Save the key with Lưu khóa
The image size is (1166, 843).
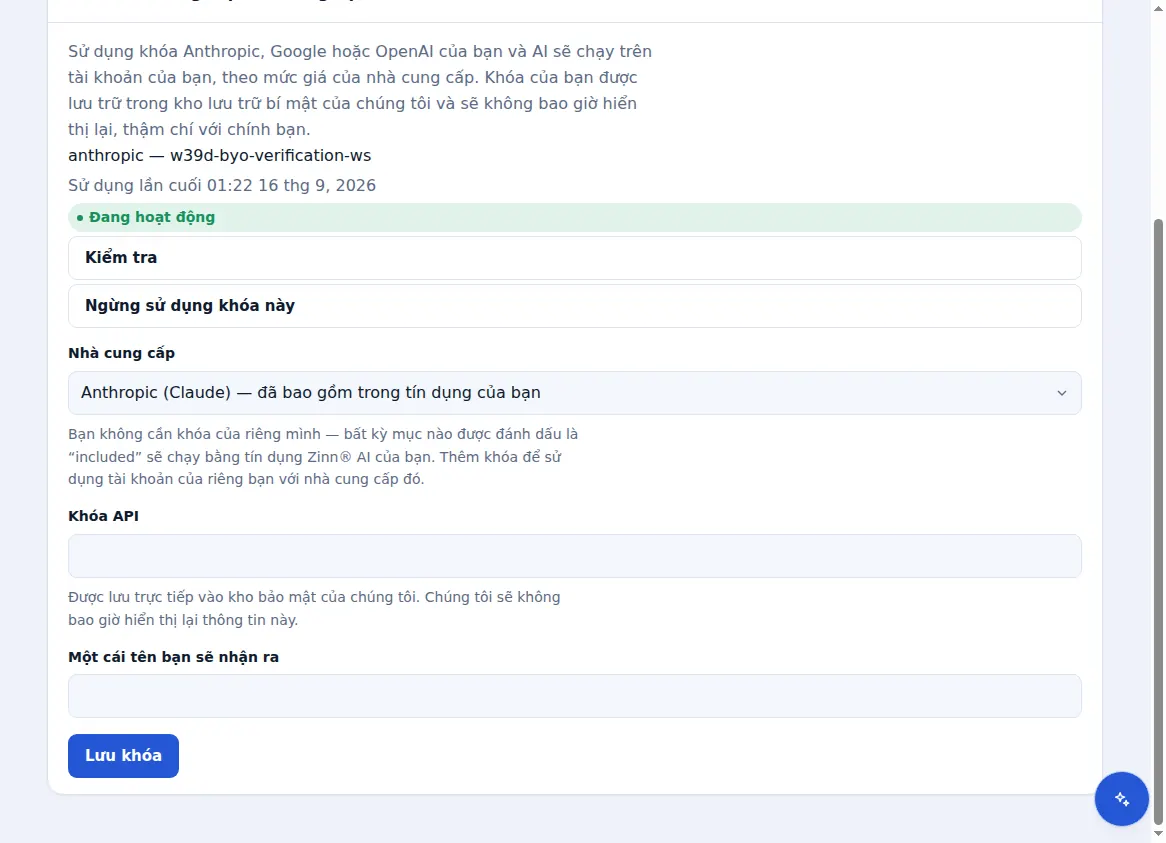click(x=123, y=755)
